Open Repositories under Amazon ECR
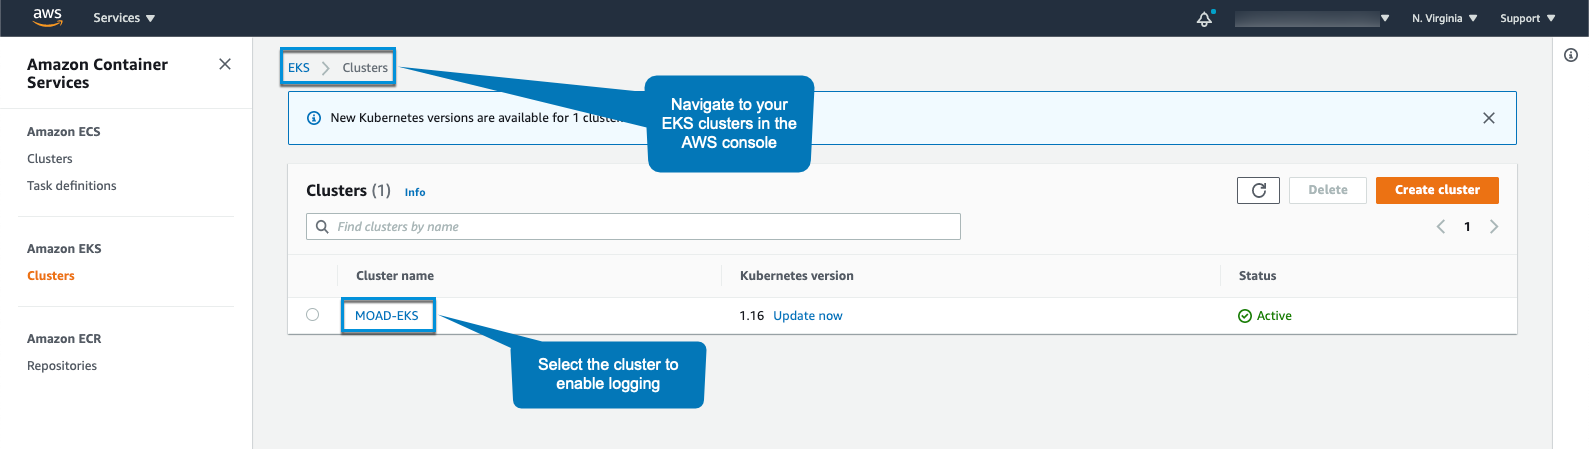 tap(62, 366)
